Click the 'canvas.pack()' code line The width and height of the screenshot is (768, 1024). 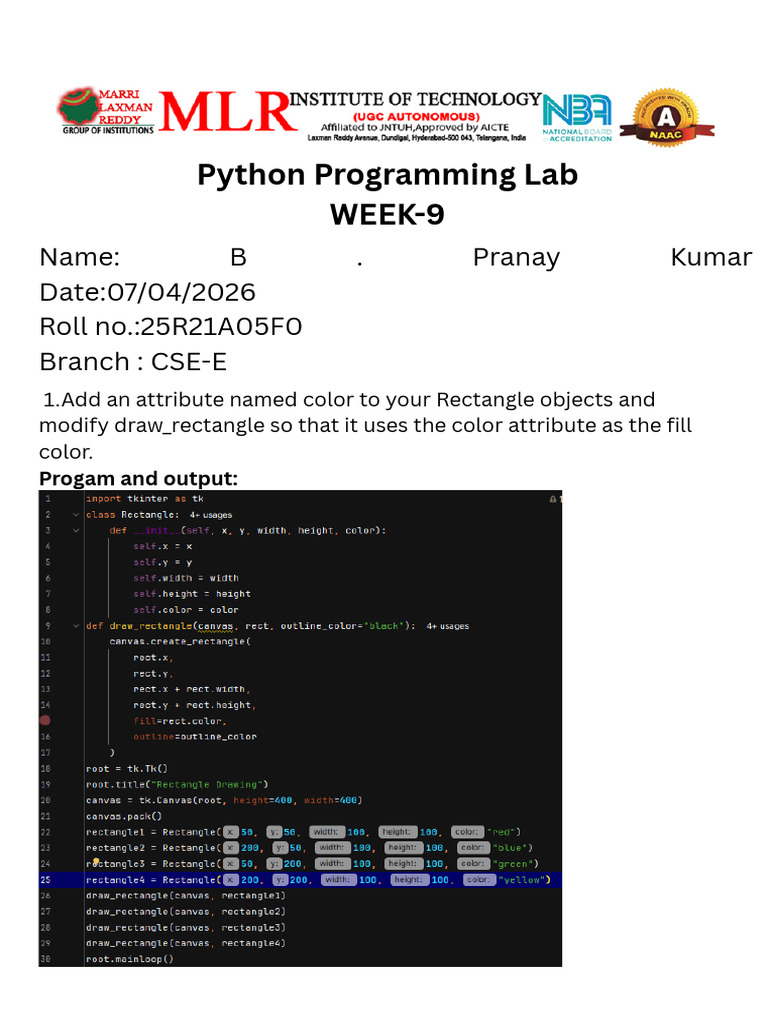[123, 816]
